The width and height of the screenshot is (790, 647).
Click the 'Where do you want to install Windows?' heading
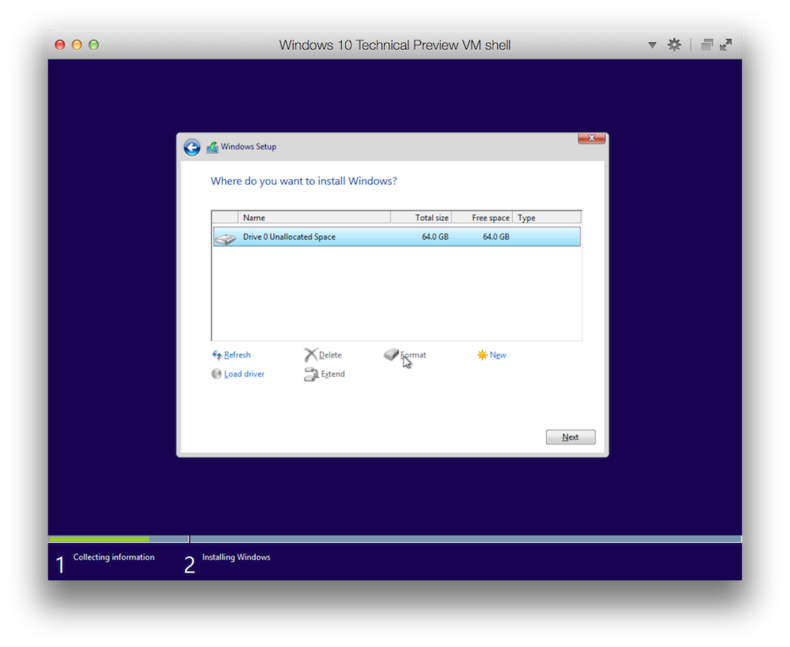point(304,181)
